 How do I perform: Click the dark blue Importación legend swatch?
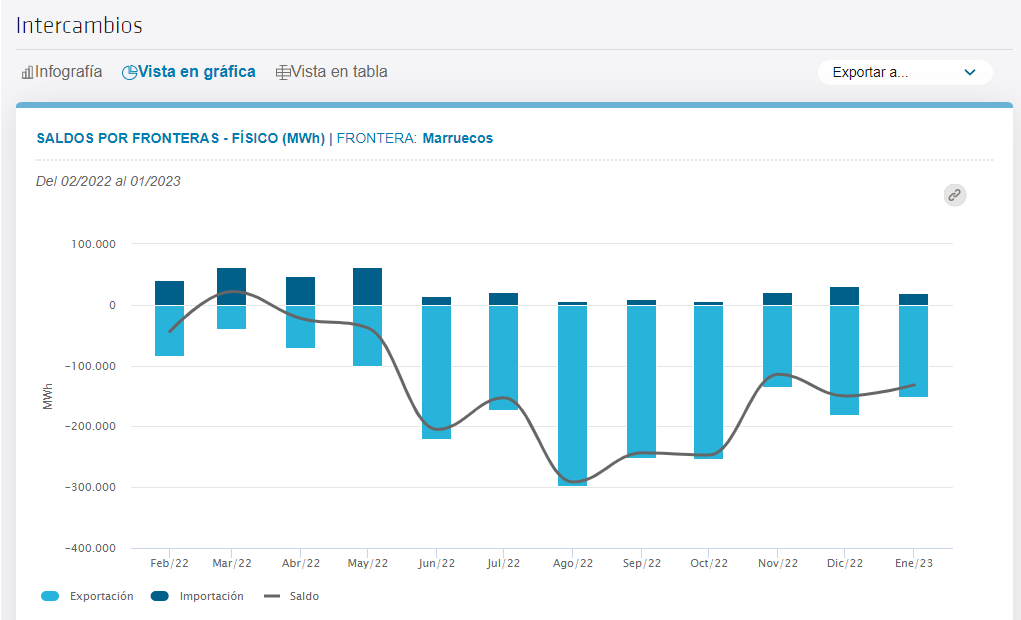point(160,596)
